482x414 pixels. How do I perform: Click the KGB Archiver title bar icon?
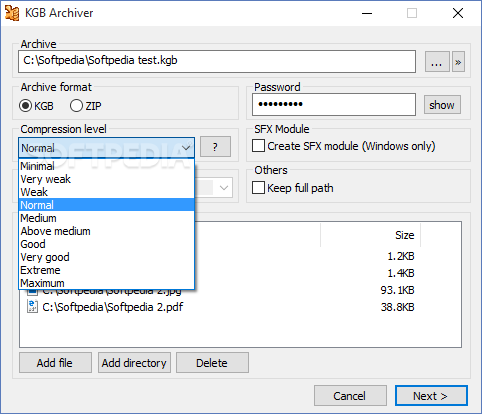(12, 13)
